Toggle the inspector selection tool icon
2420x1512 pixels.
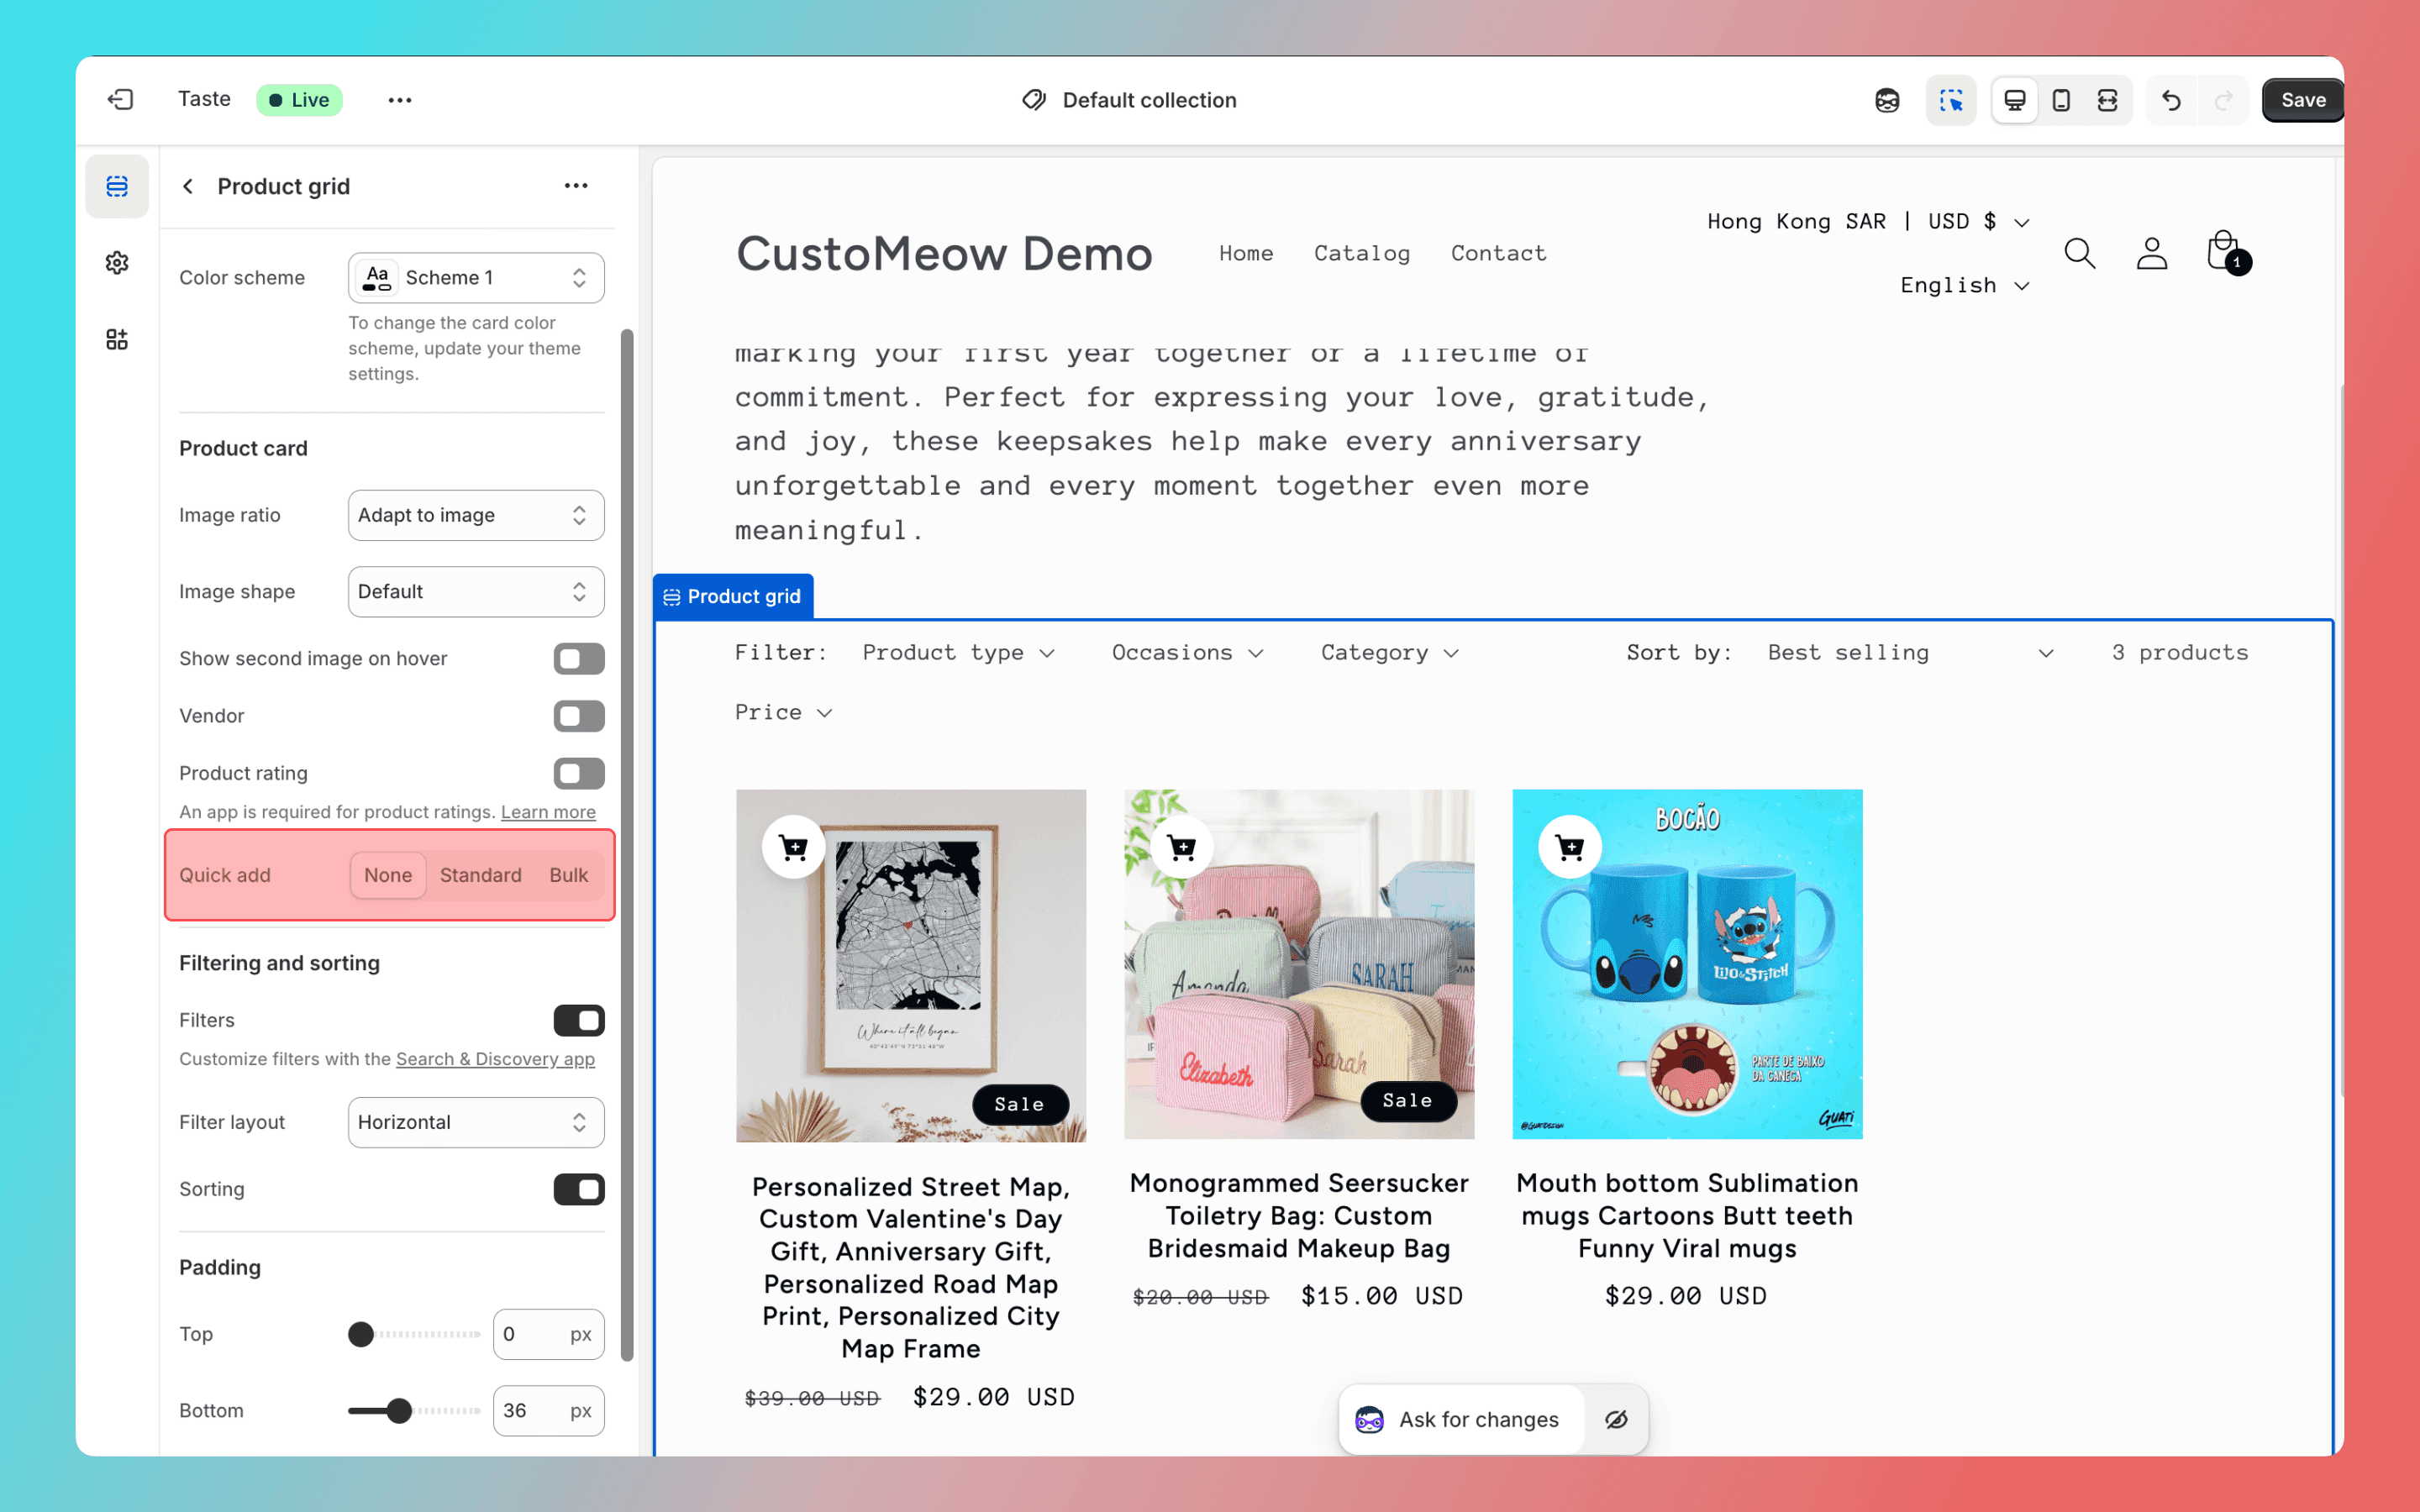point(1950,100)
